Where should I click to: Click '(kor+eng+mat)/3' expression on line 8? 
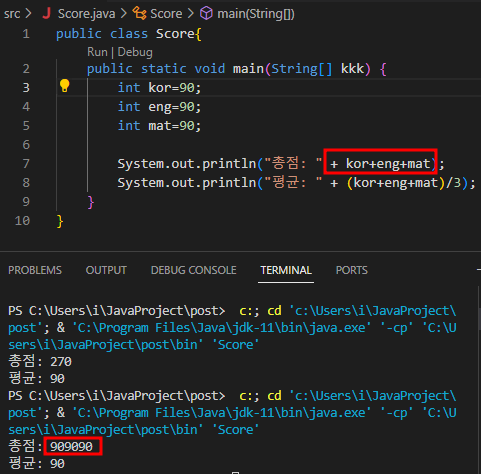[x=404, y=183]
